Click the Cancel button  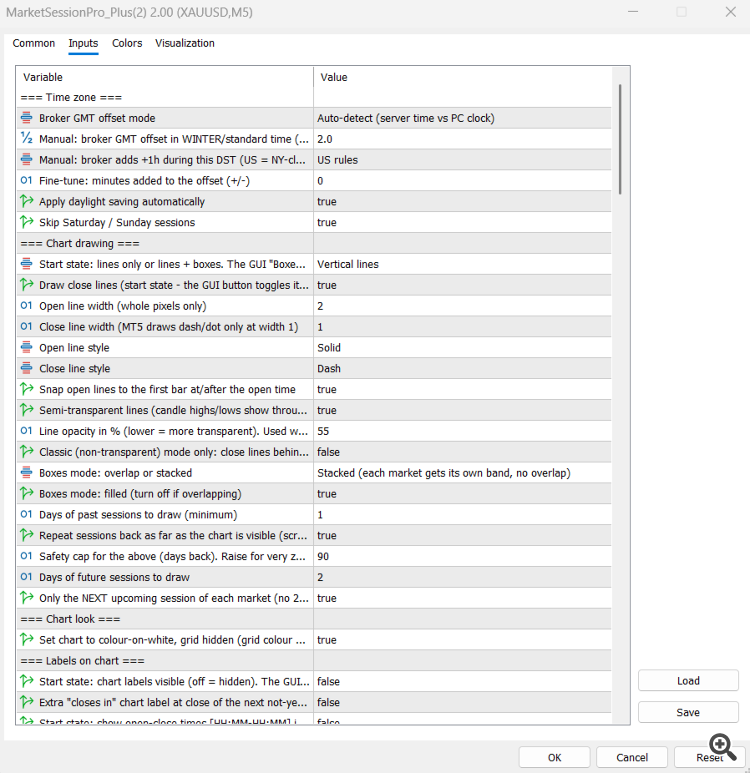coord(632,757)
